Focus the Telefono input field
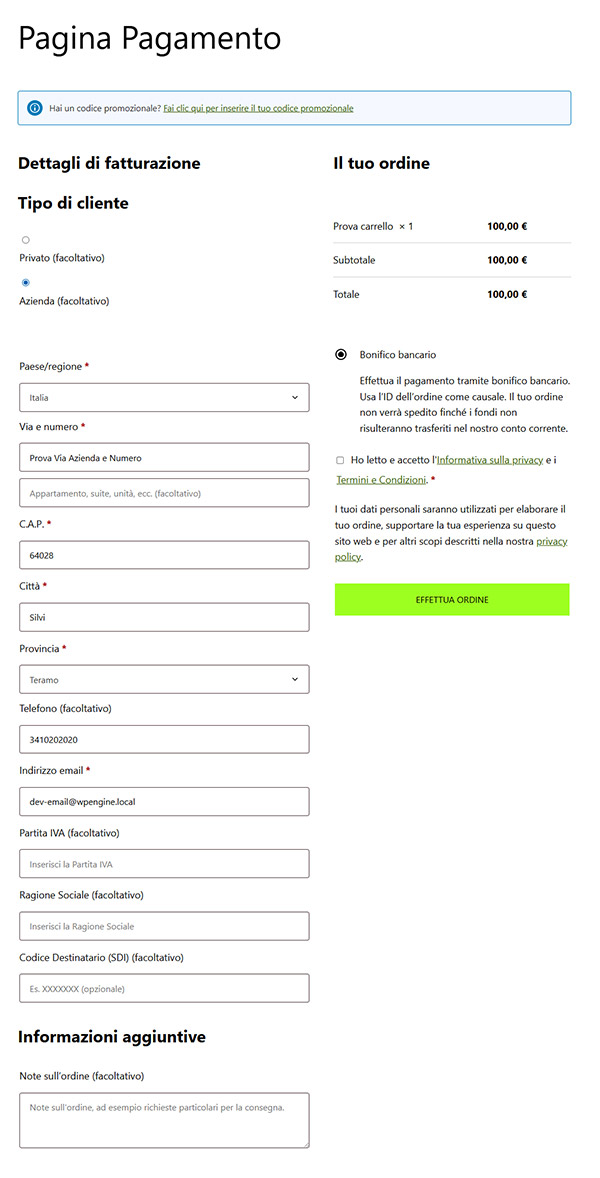The image size is (600, 1178). pyautogui.click(x=164, y=739)
